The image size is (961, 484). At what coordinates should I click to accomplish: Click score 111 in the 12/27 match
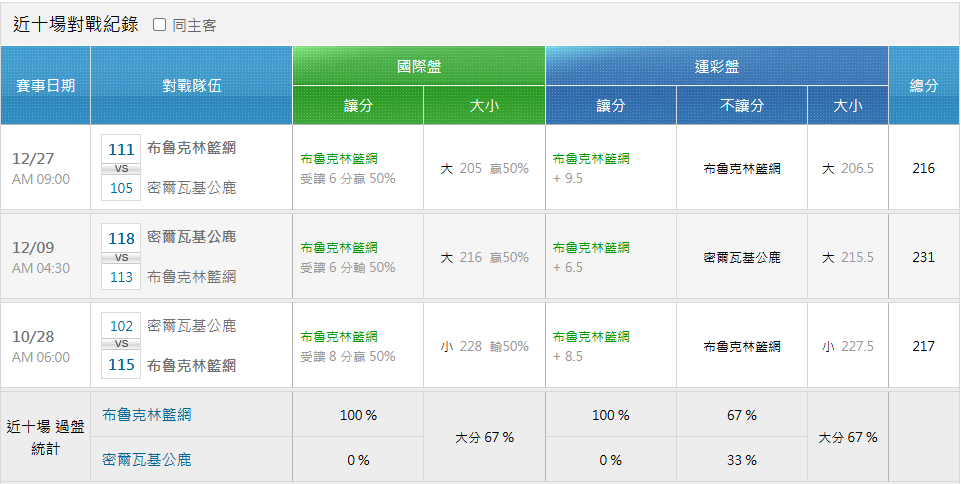121,149
